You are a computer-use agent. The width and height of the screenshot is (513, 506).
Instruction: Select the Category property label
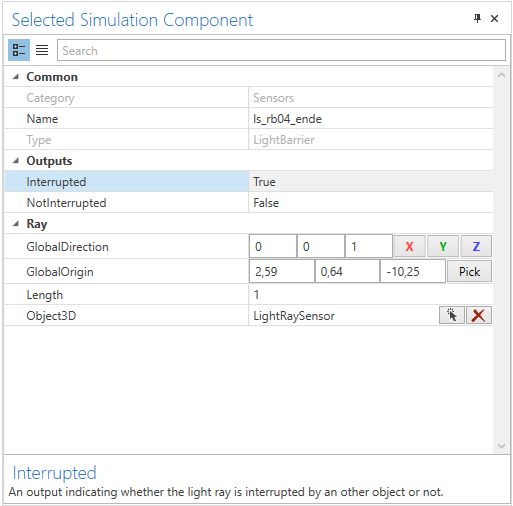pyautogui.click(x=50, y=98)
